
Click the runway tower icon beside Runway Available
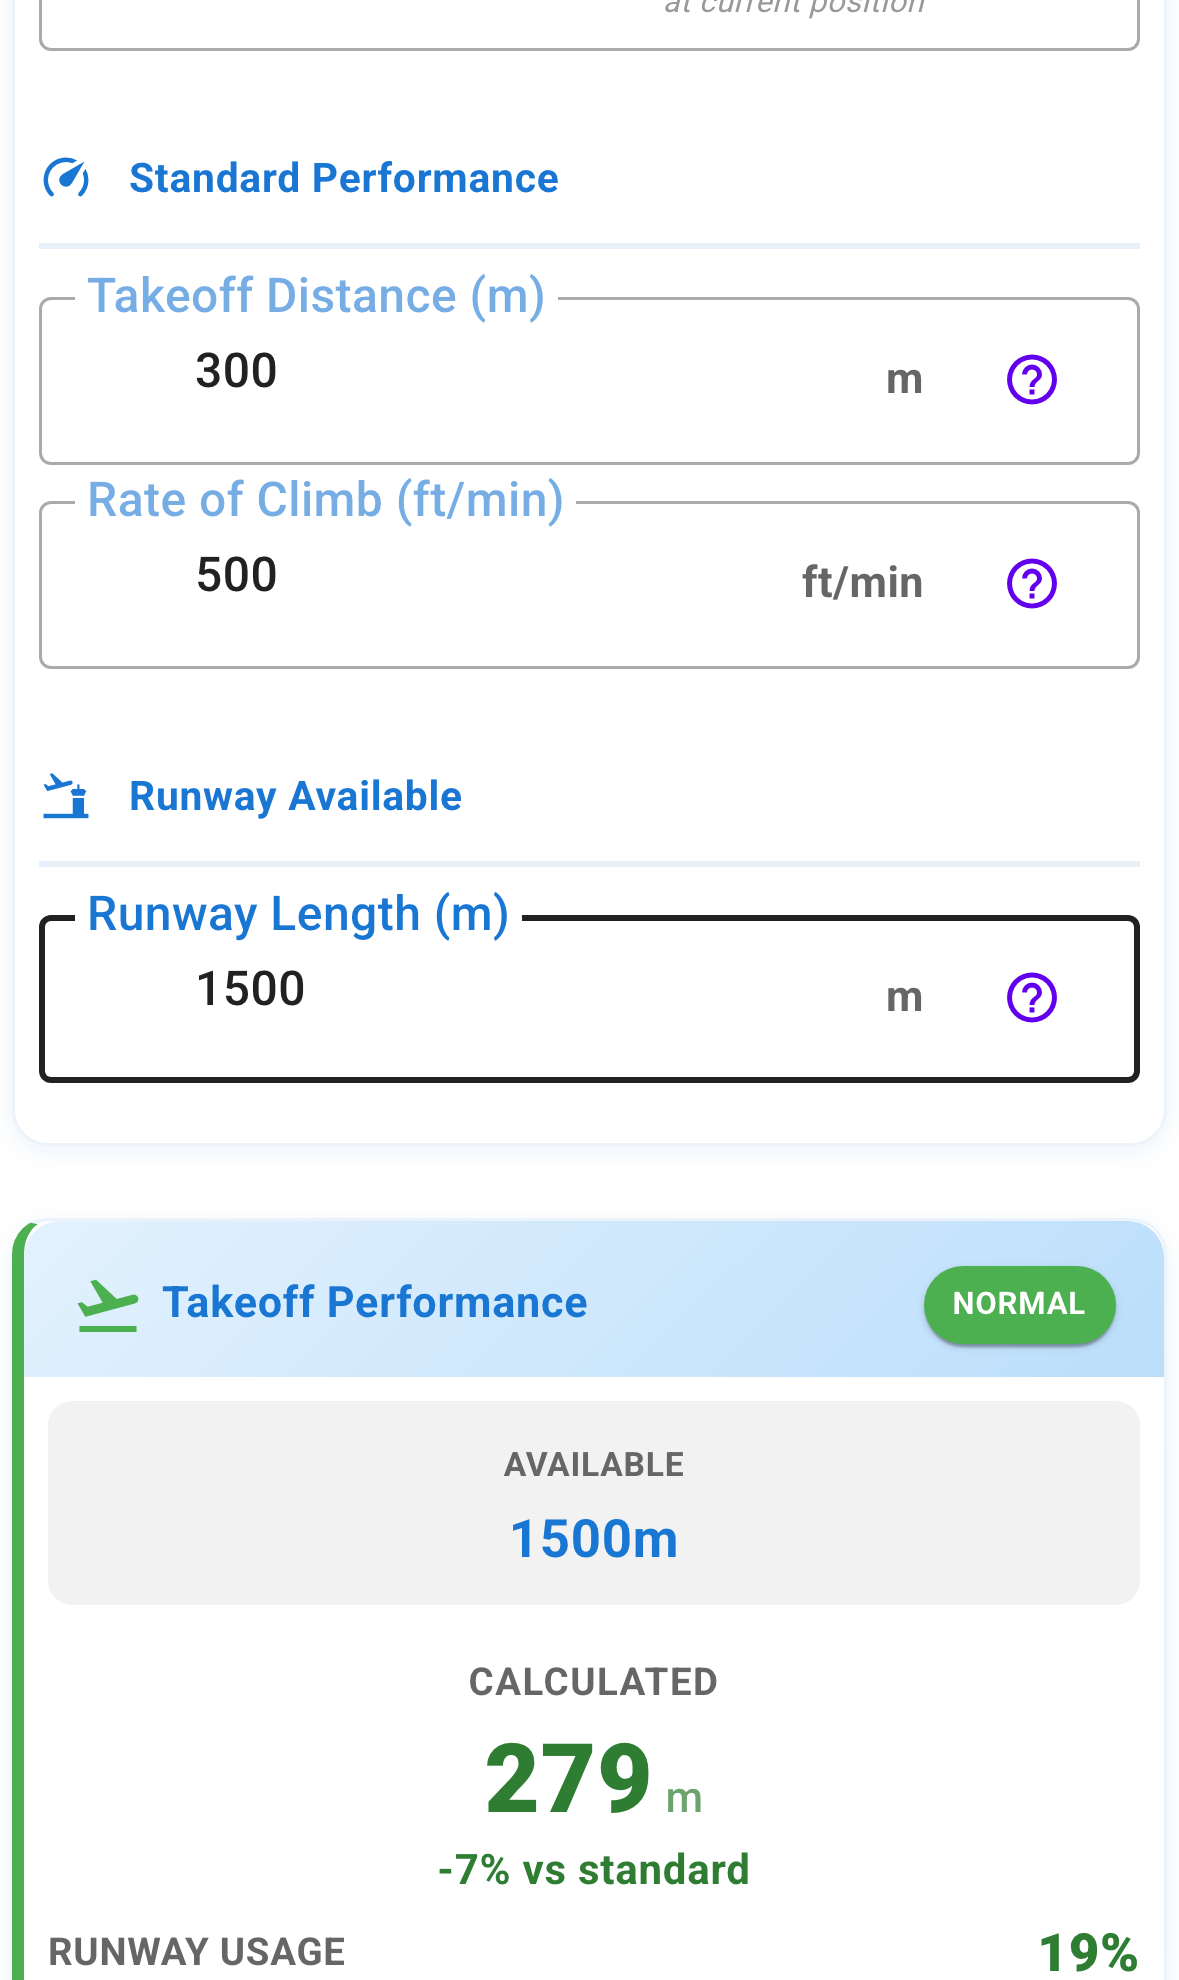coord(66,797)
